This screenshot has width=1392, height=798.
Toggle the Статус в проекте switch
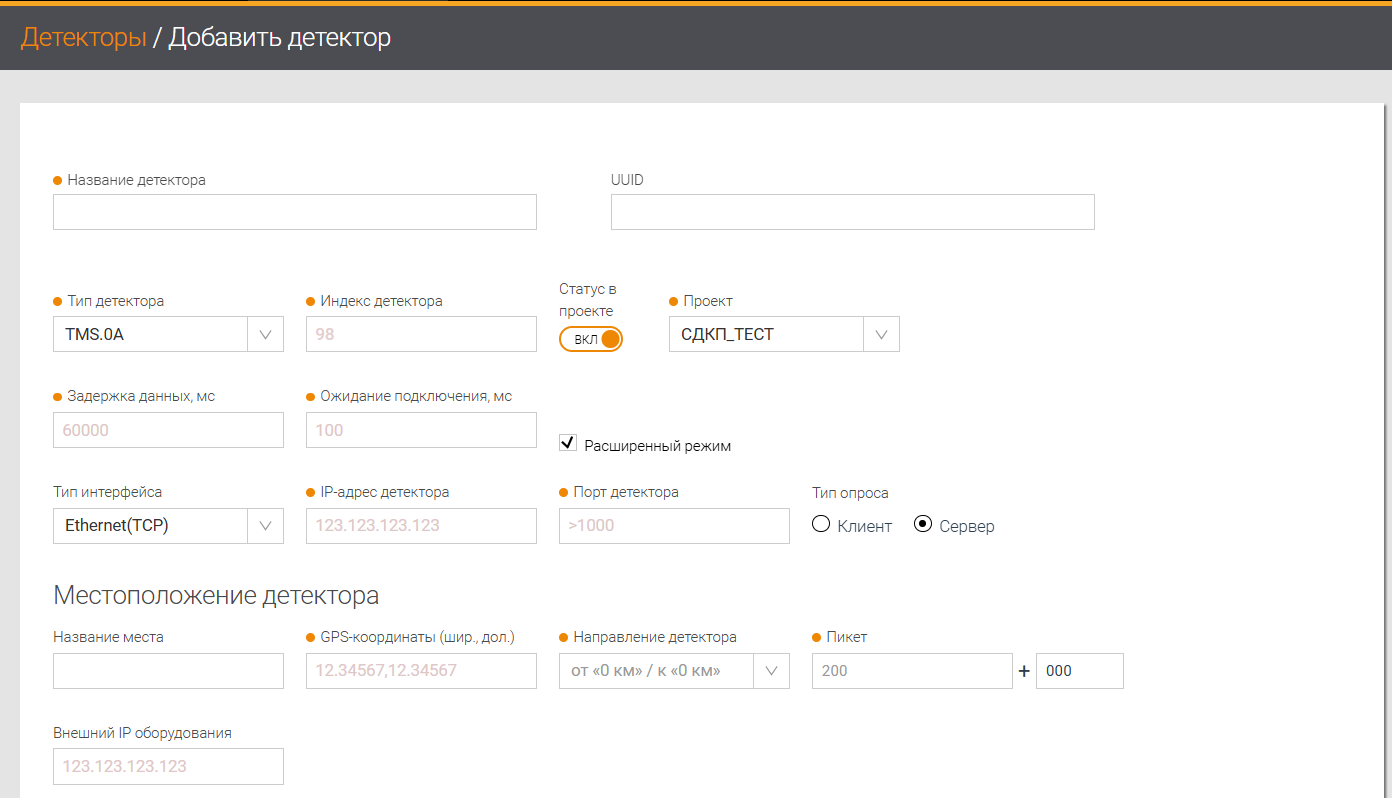pos(591,339)
